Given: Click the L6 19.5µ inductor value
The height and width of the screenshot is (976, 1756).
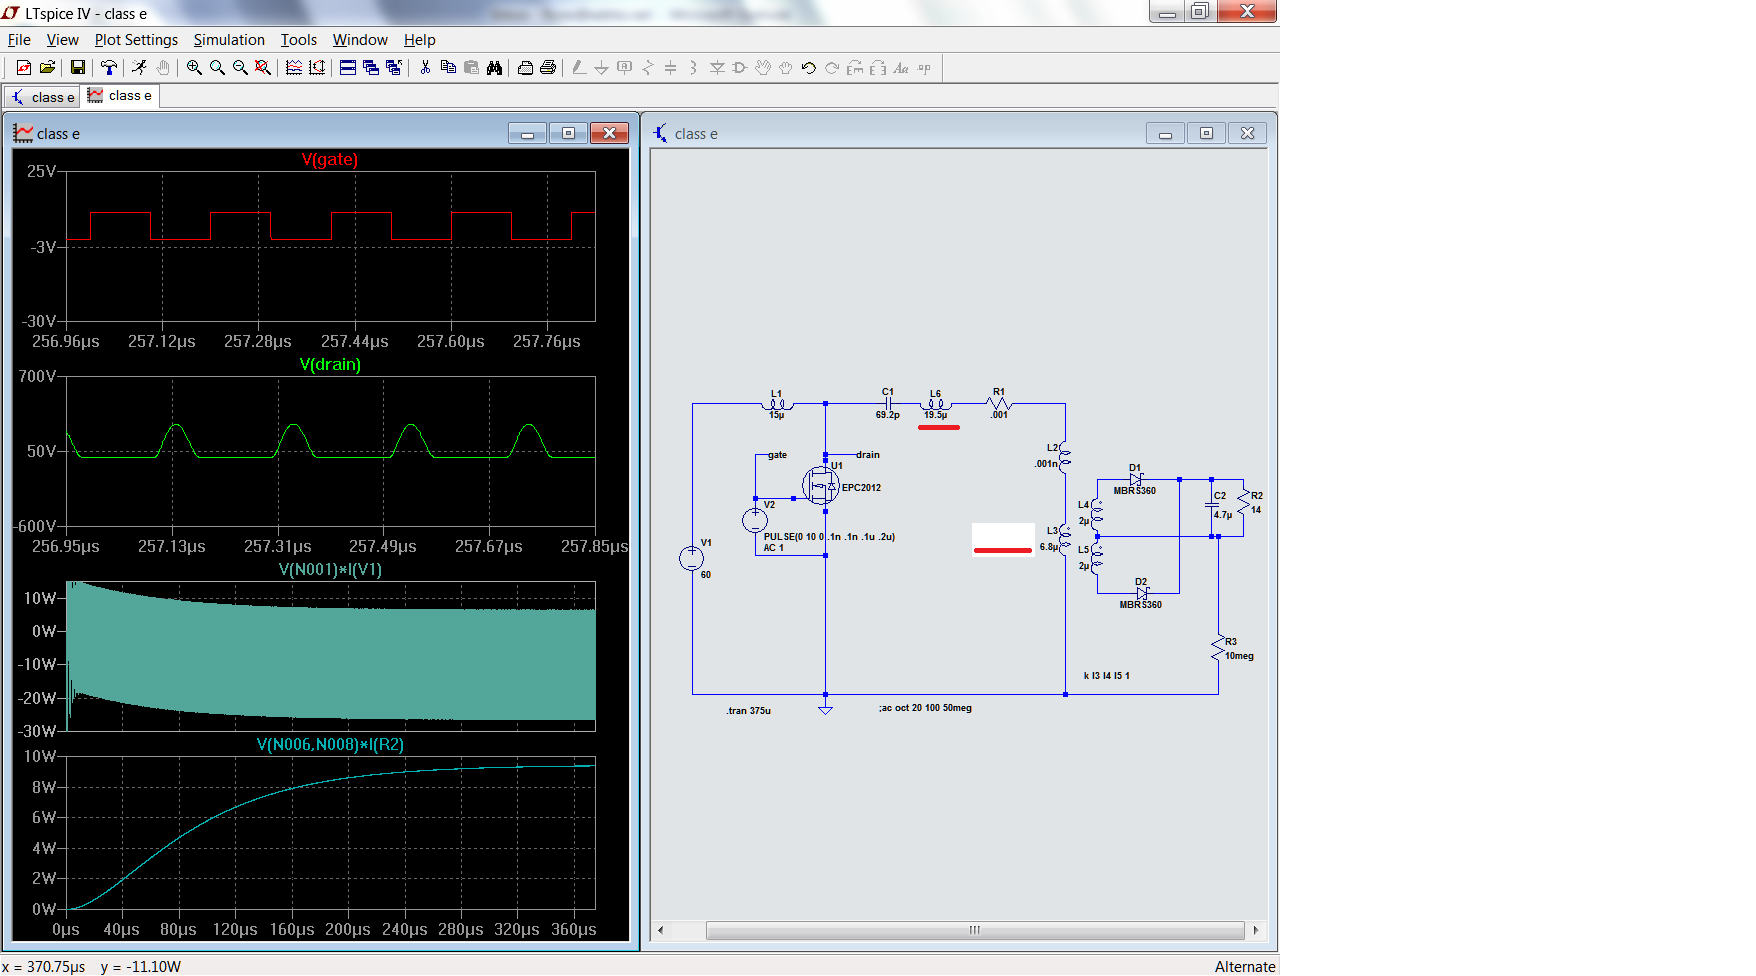Looking at the screenshot, I should tap(935, 415).
